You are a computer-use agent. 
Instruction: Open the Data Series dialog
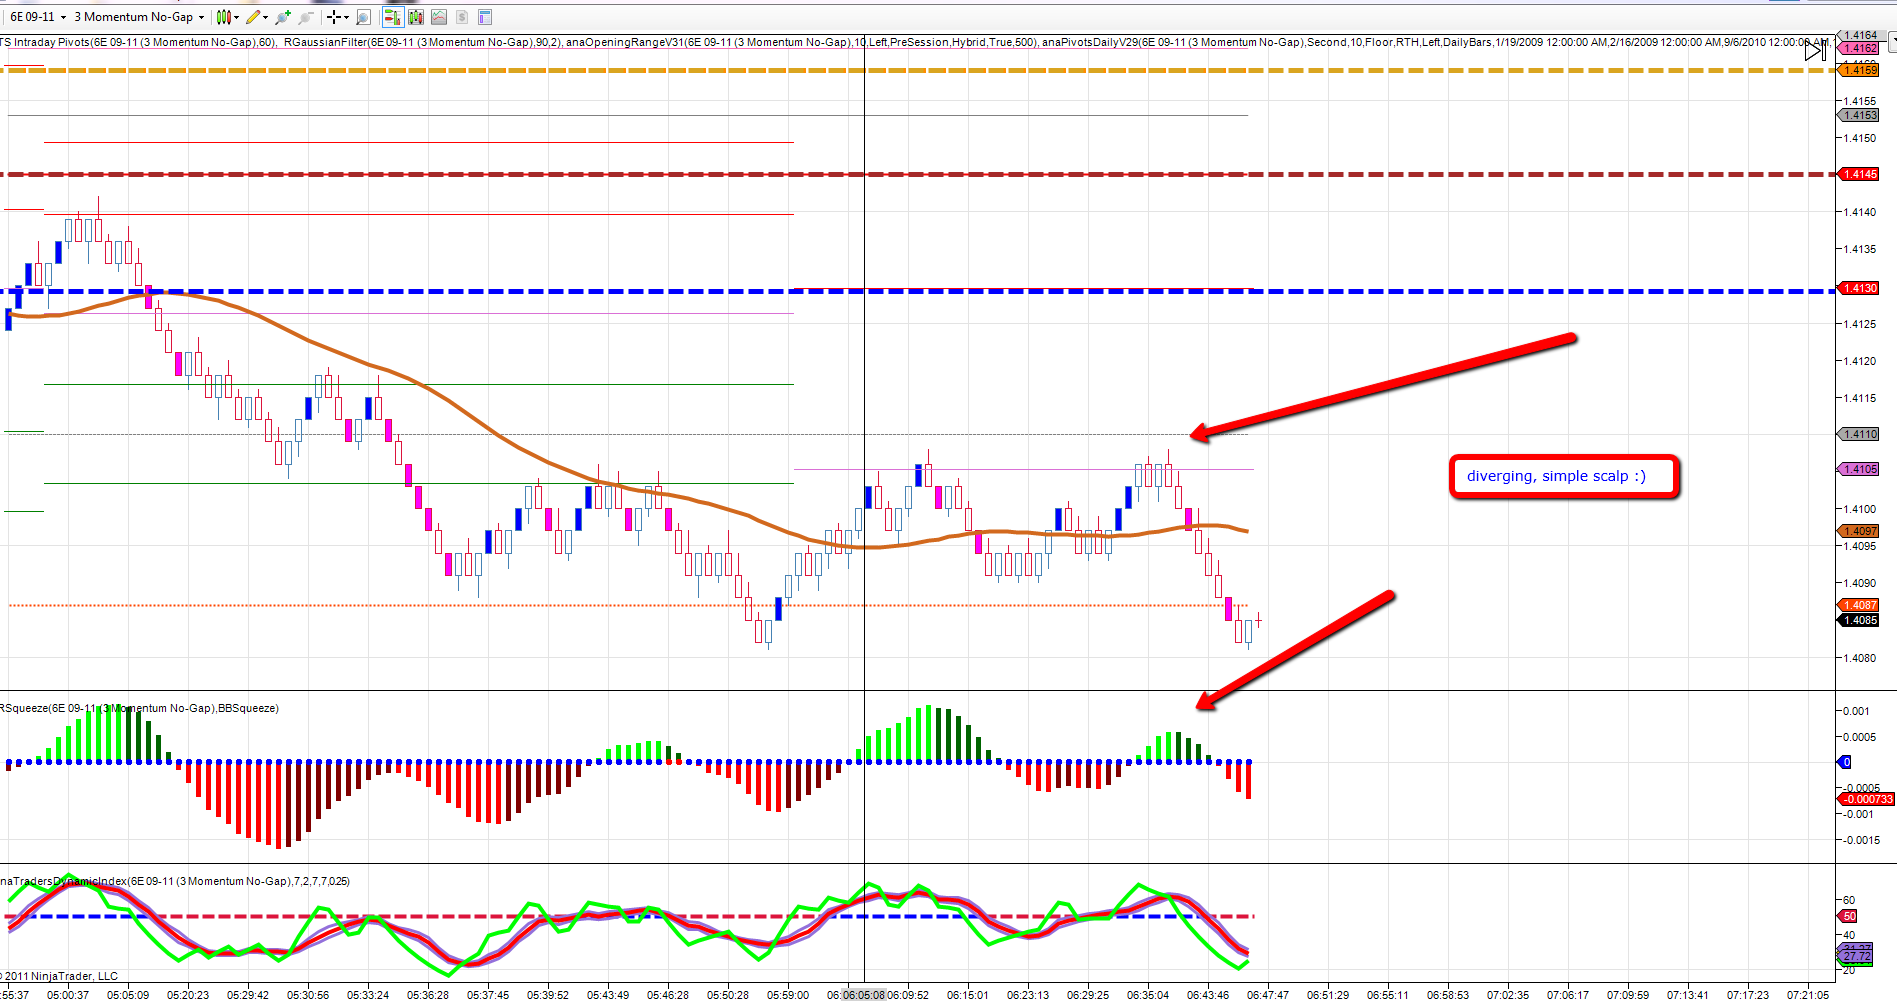tap(416, 17)
